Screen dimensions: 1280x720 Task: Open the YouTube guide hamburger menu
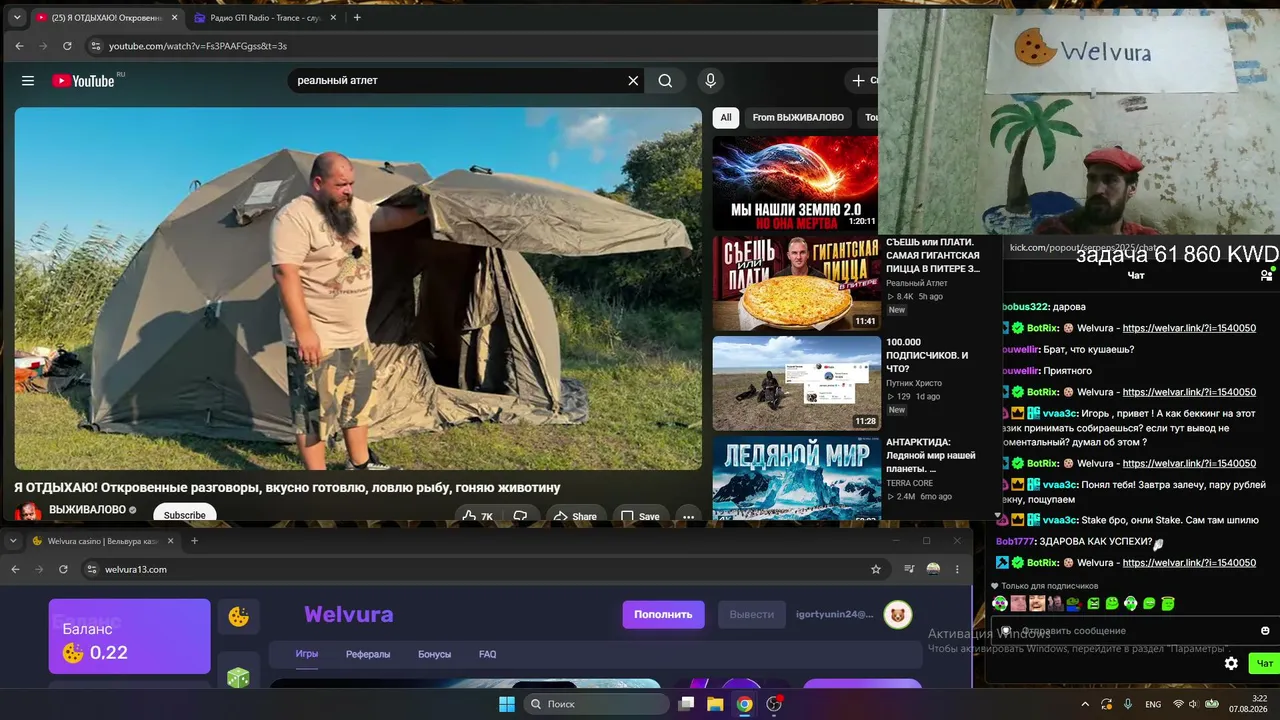[x=28, y=81]
